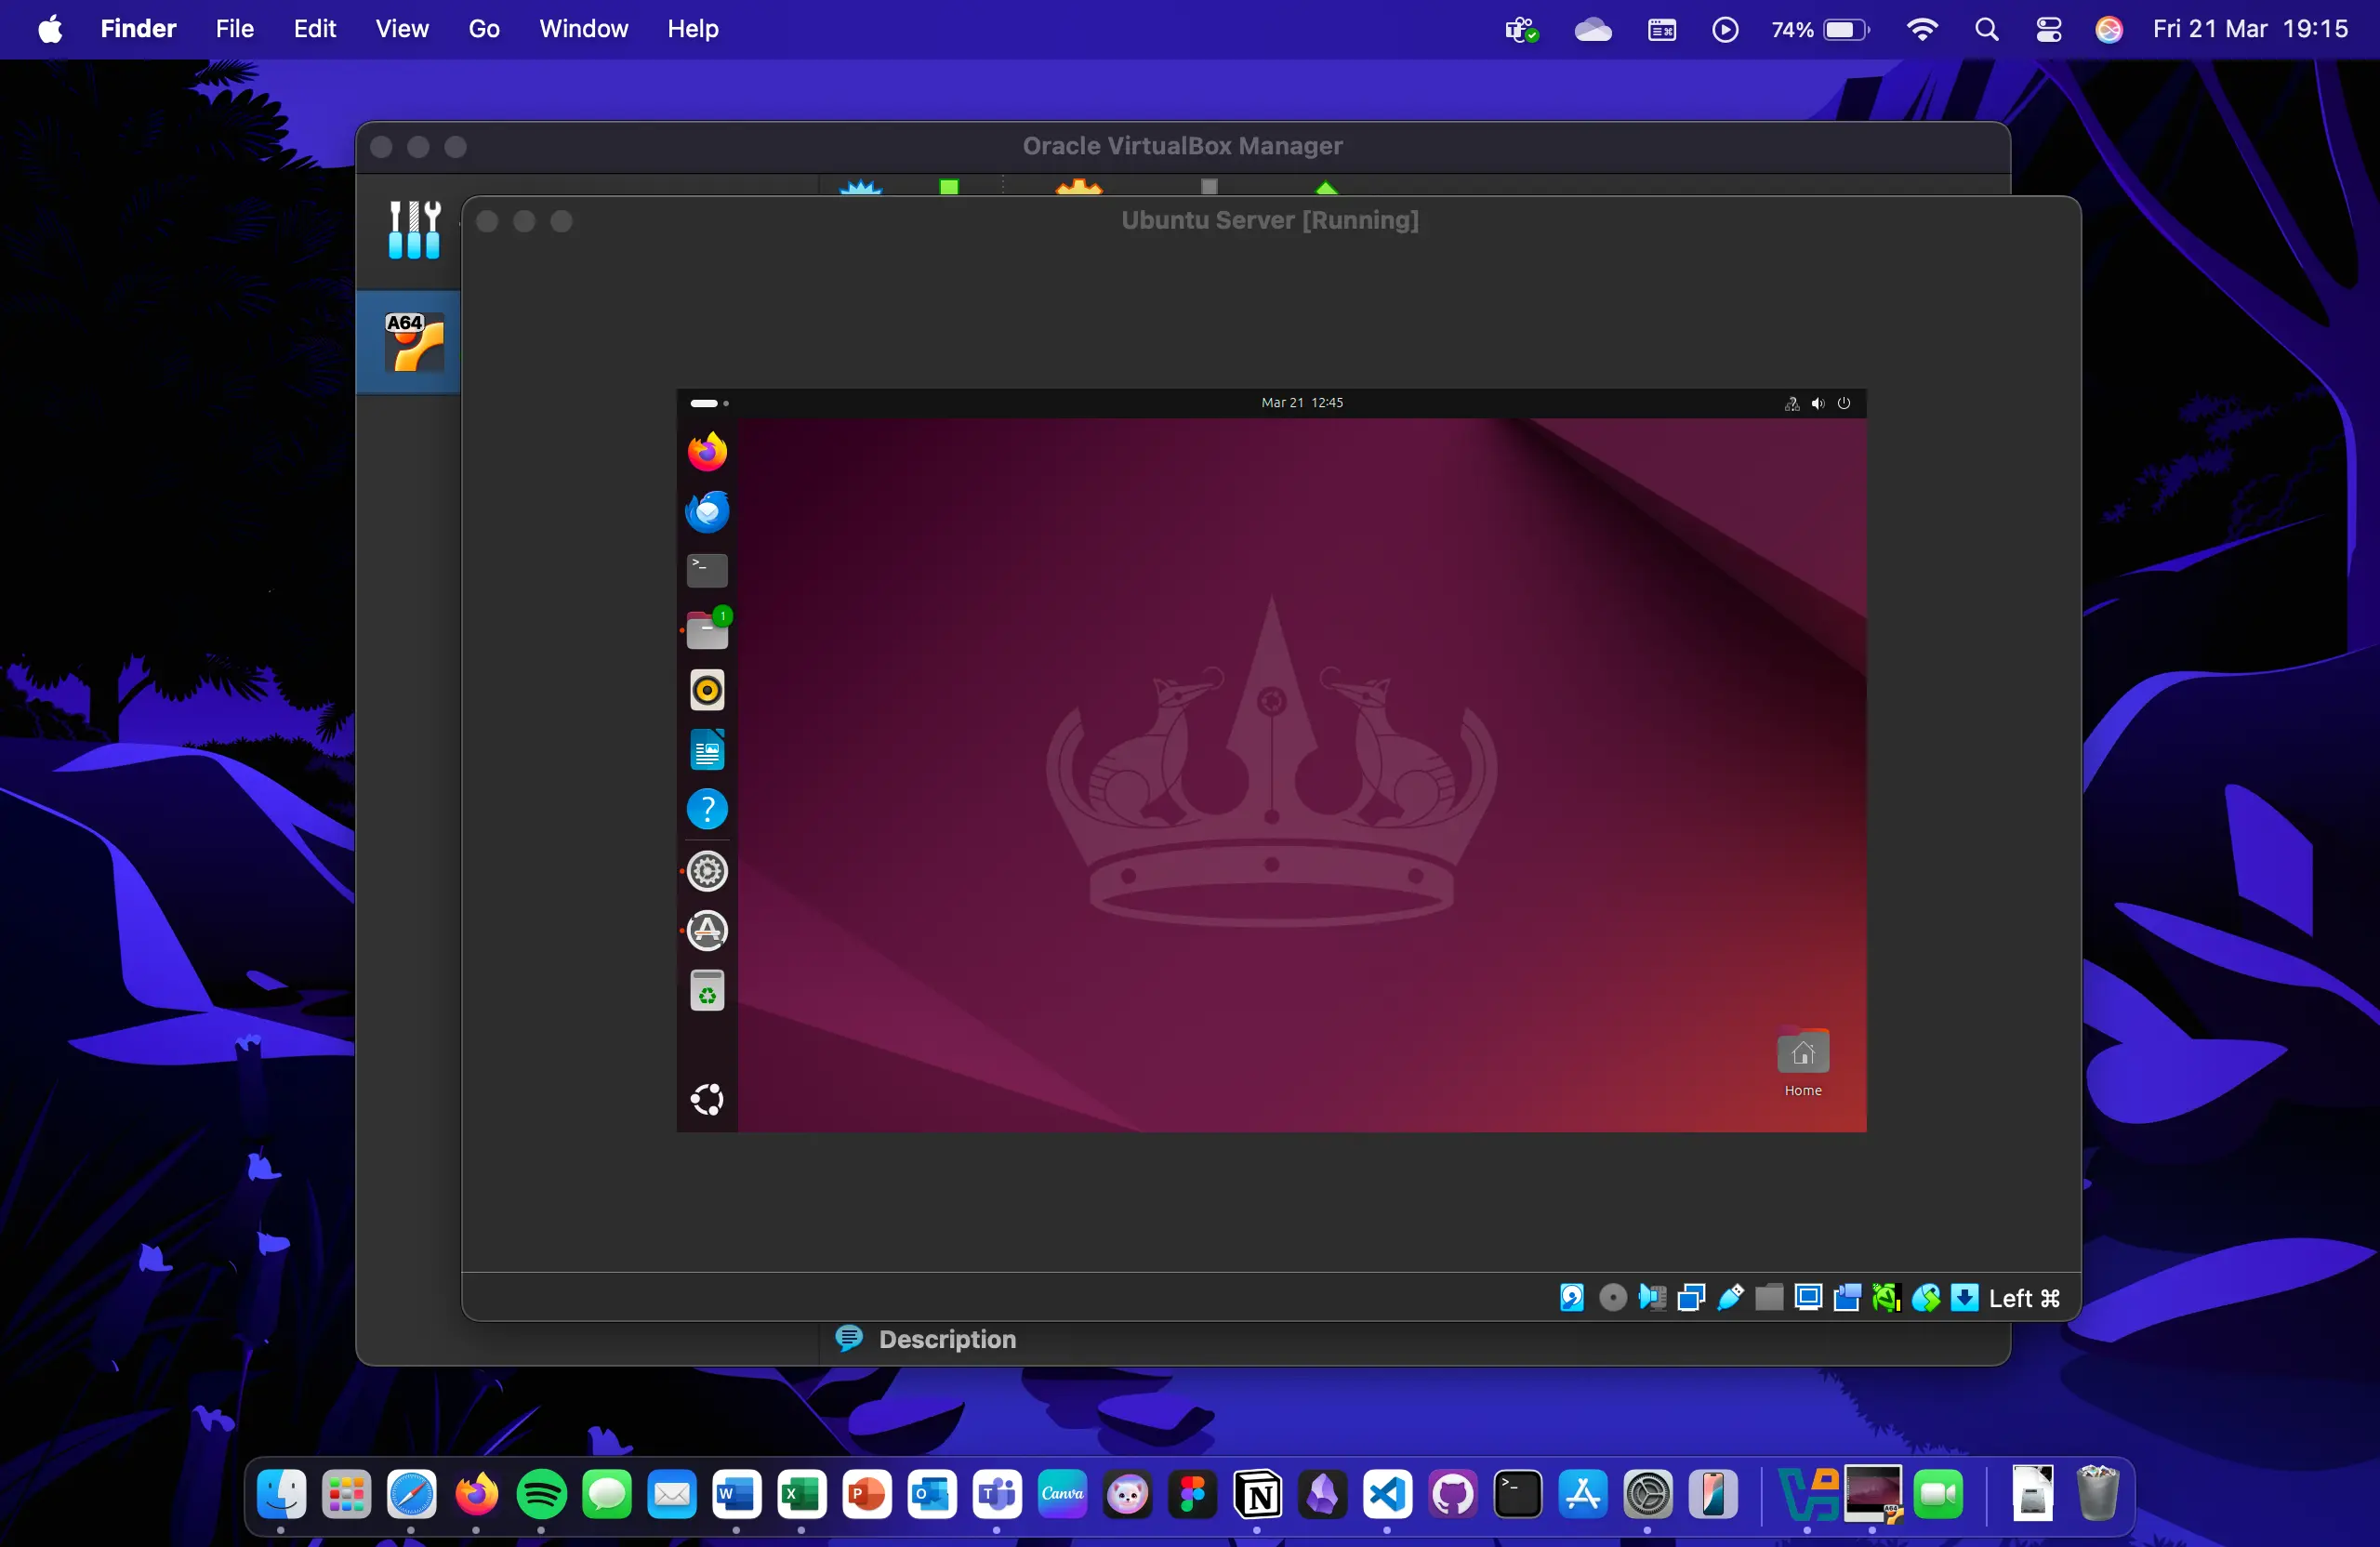Click the hard disk activity indicator in VirtualBox
Image resolution: width=2380 pixels, height=1547 pixels.
(x=1571, y=1297)
